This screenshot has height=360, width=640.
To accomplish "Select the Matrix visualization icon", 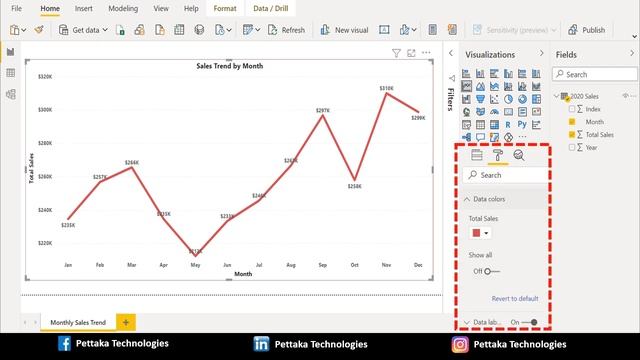I will pos(494,124).
